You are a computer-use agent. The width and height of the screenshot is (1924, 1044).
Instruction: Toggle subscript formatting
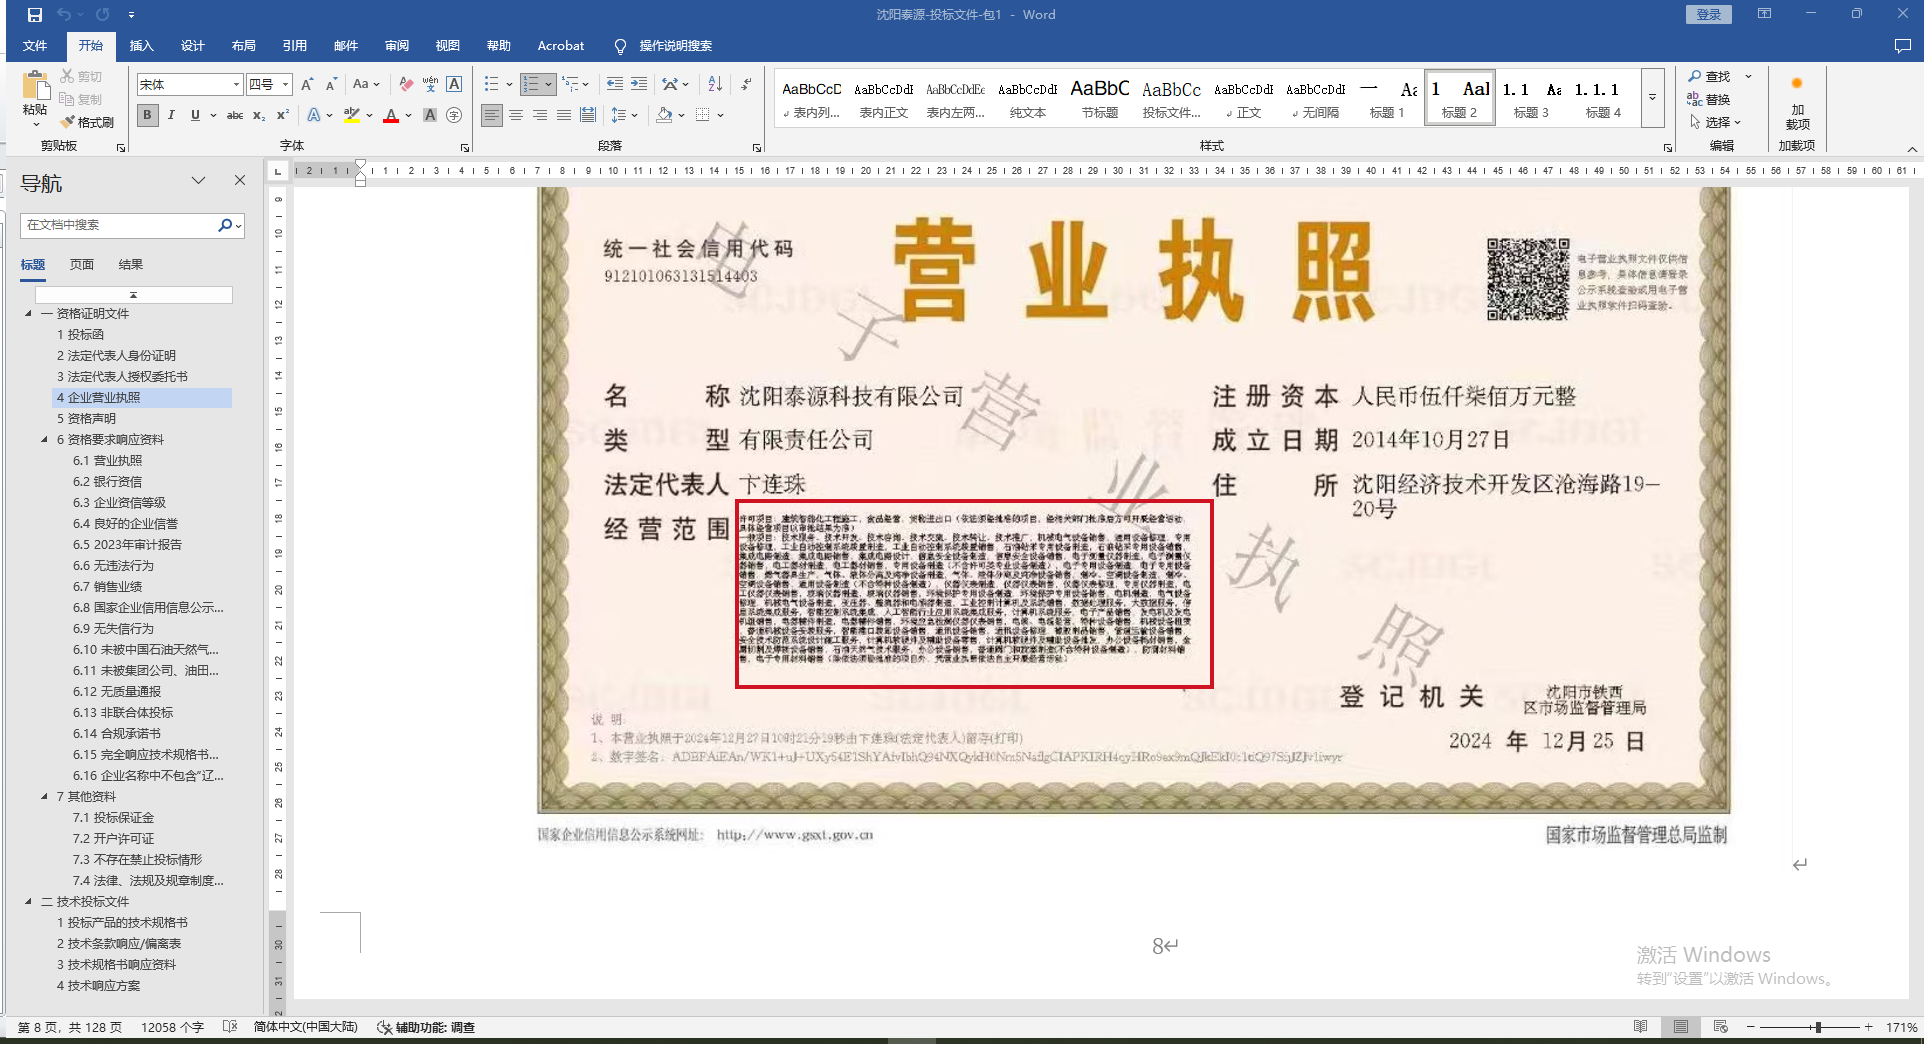click(x=259, y=116)
